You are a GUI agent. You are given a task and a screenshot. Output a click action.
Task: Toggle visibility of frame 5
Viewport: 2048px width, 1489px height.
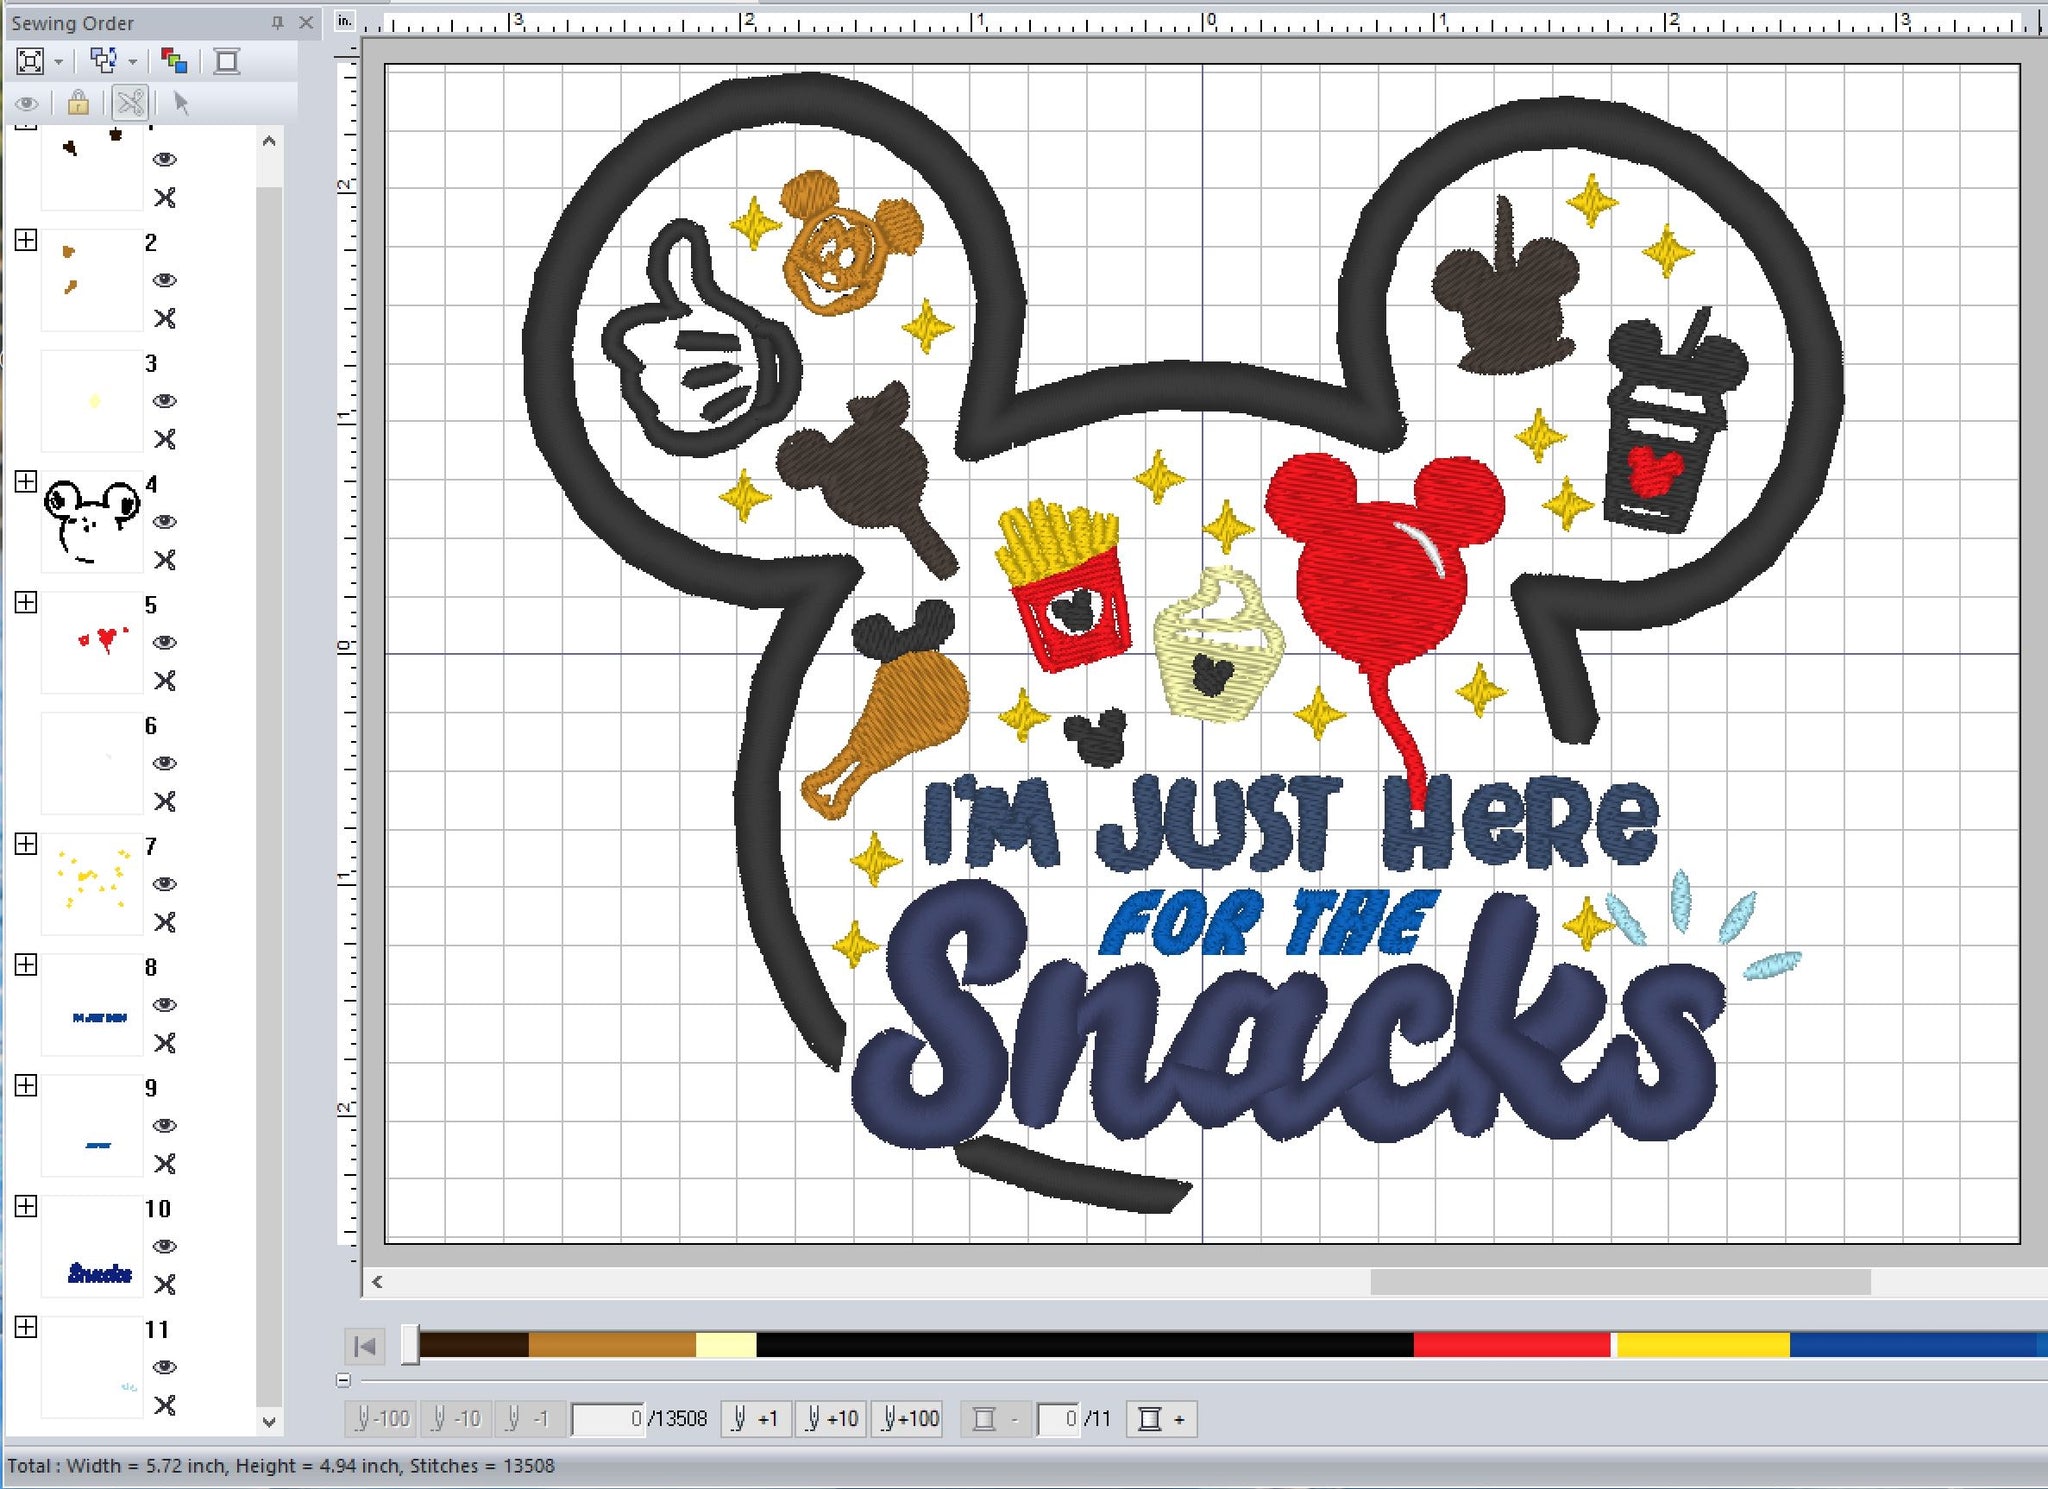coord(165,642)
